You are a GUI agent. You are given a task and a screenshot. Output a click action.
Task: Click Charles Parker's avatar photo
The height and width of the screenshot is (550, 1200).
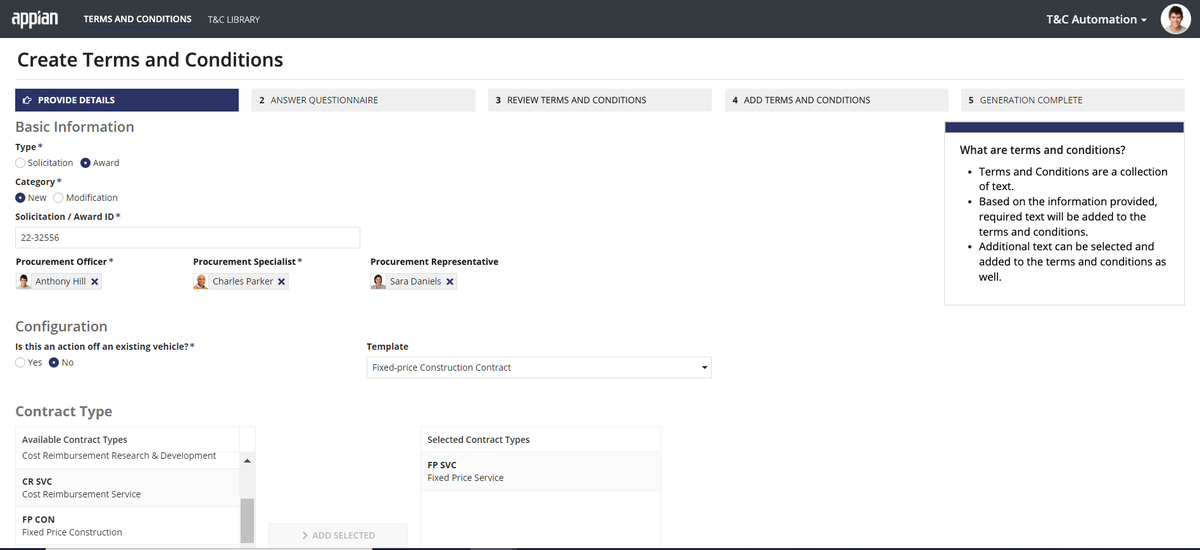click(x=201, y=282)
